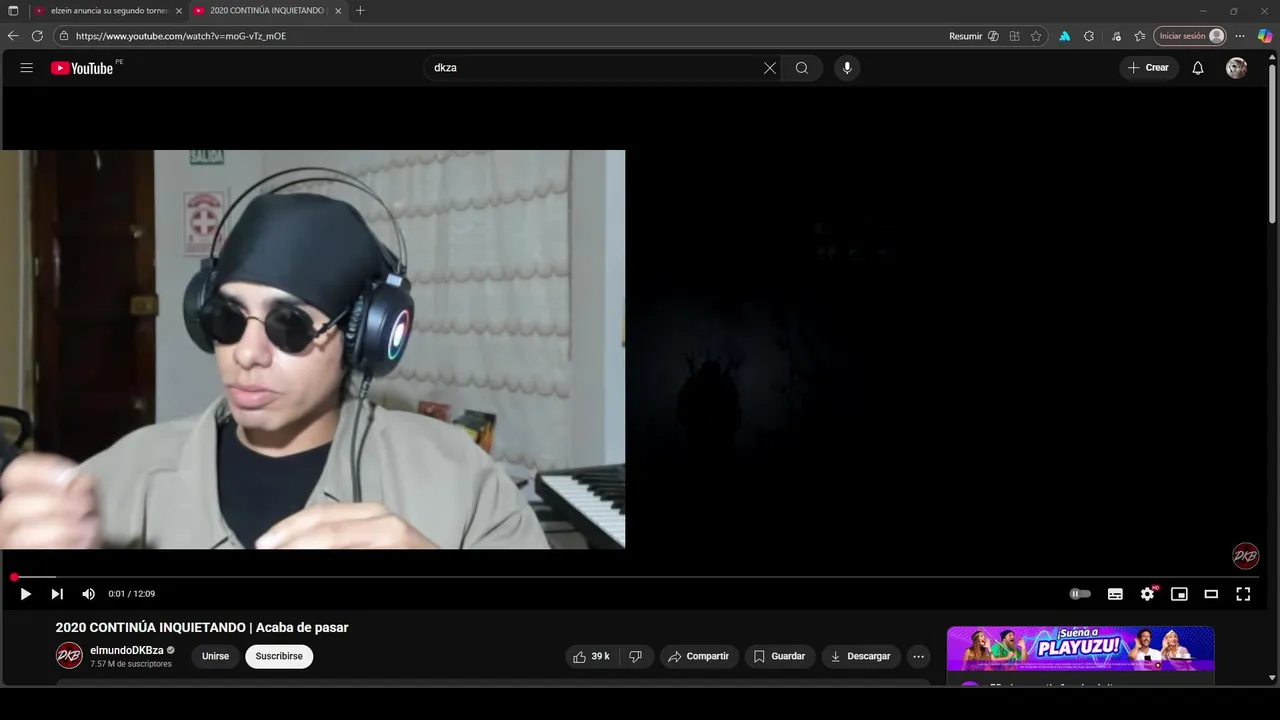The width and height of the screenshot is (1280, 720).
Task: Reload the page
Action: click(x=37, y=36)
